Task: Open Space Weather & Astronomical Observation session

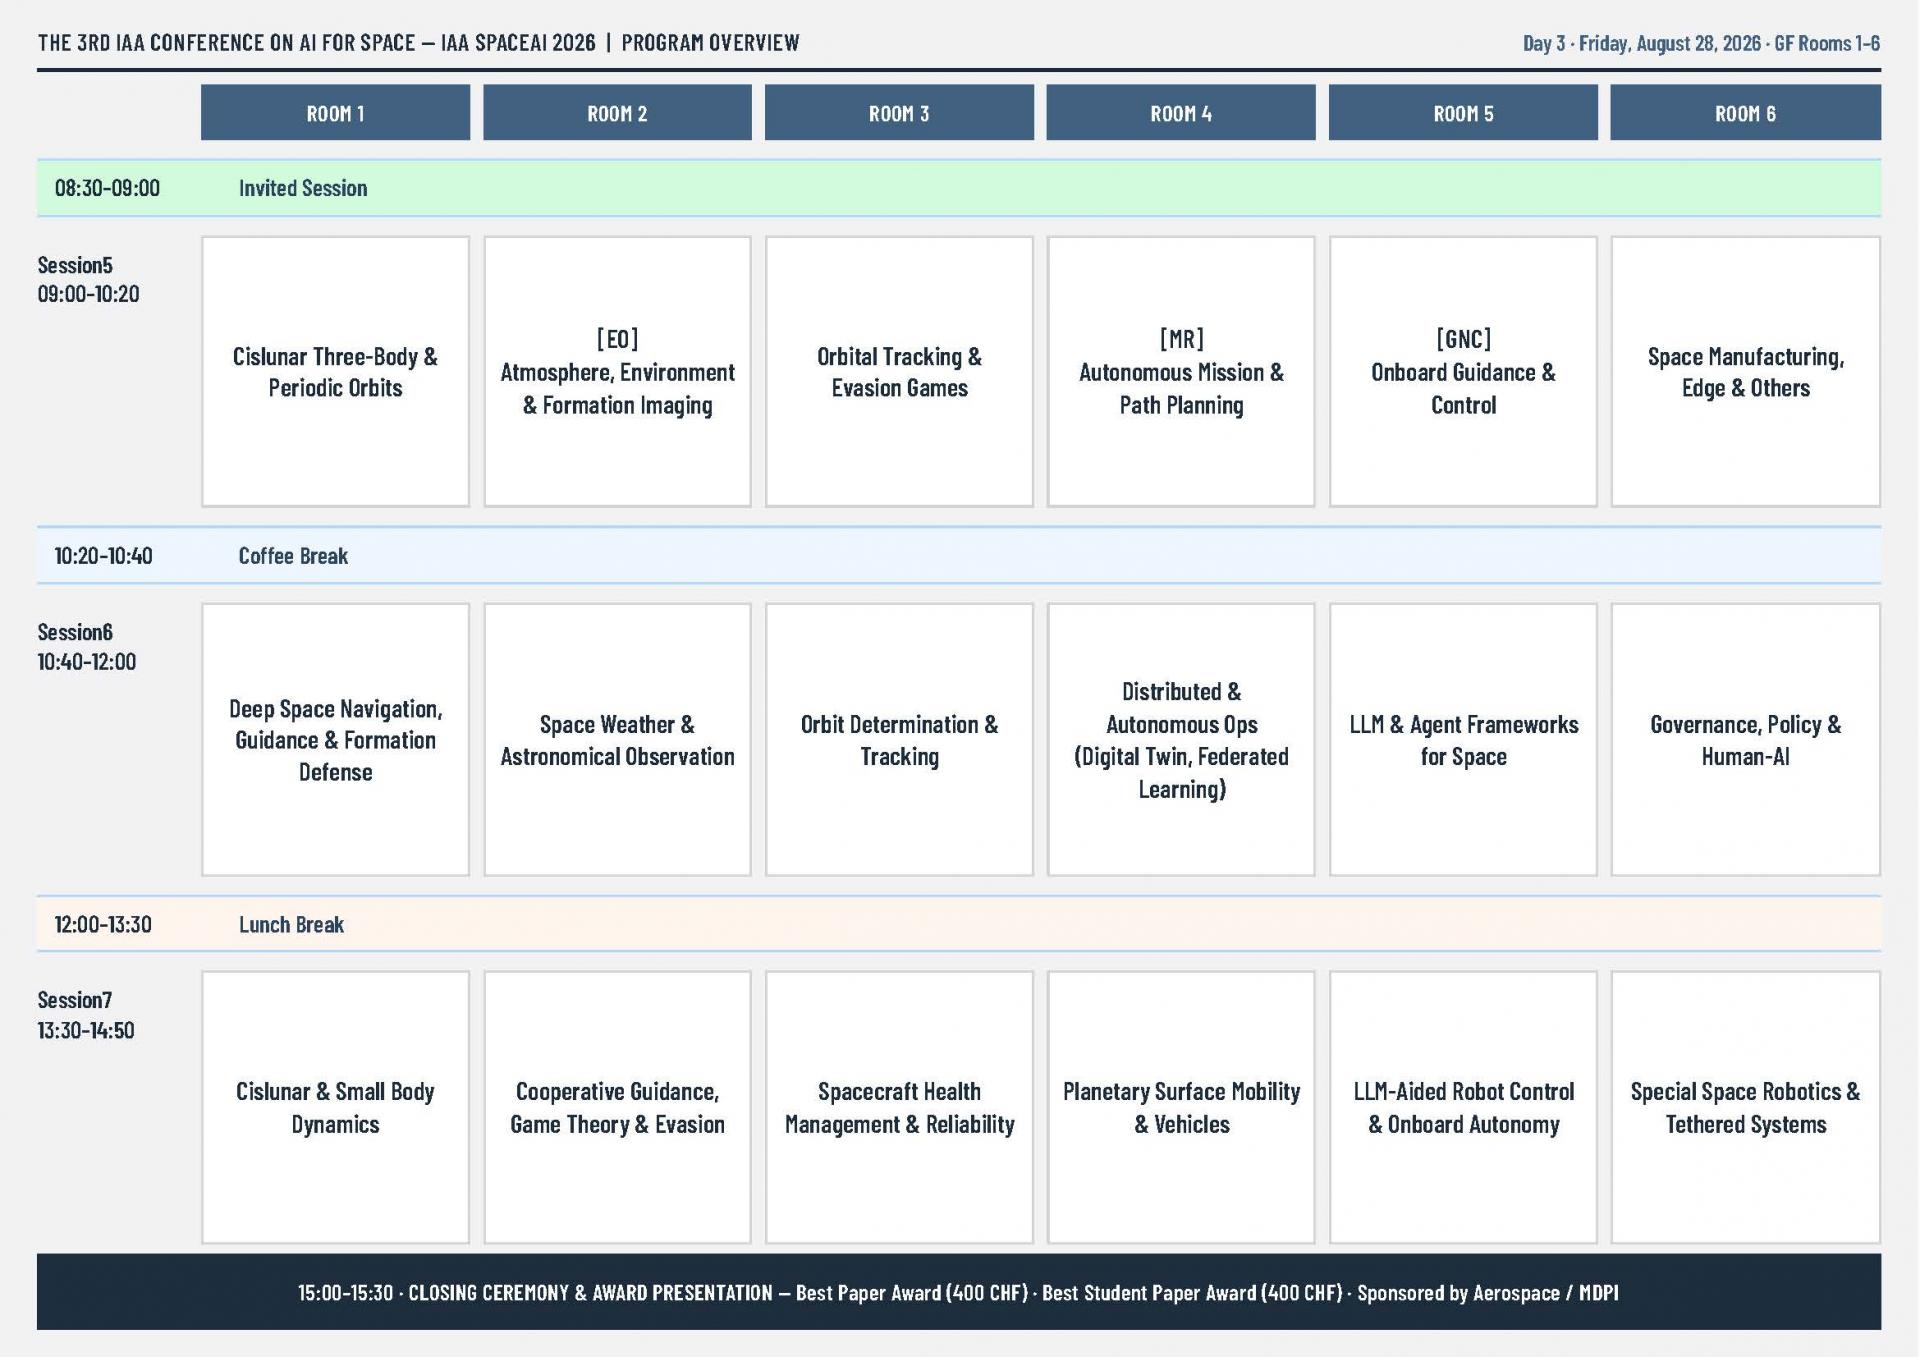Action: pos(617,740)
